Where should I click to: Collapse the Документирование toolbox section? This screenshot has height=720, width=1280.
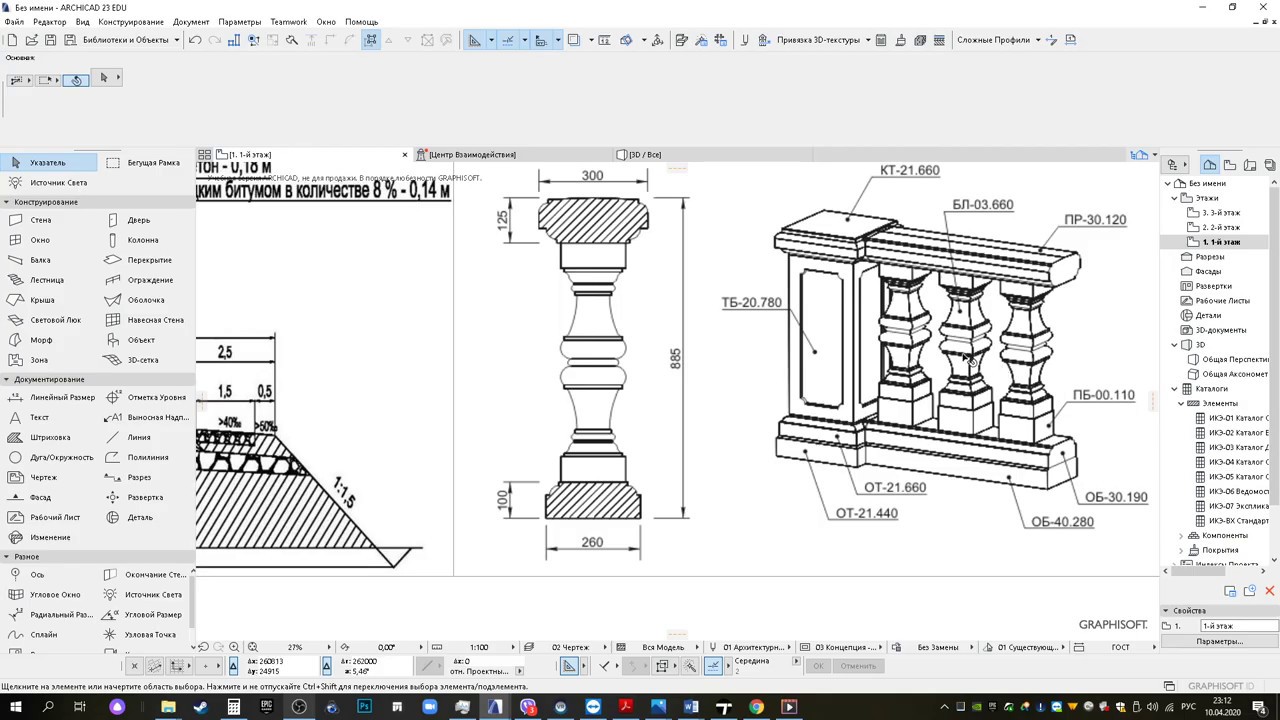[x=6, y=379]
